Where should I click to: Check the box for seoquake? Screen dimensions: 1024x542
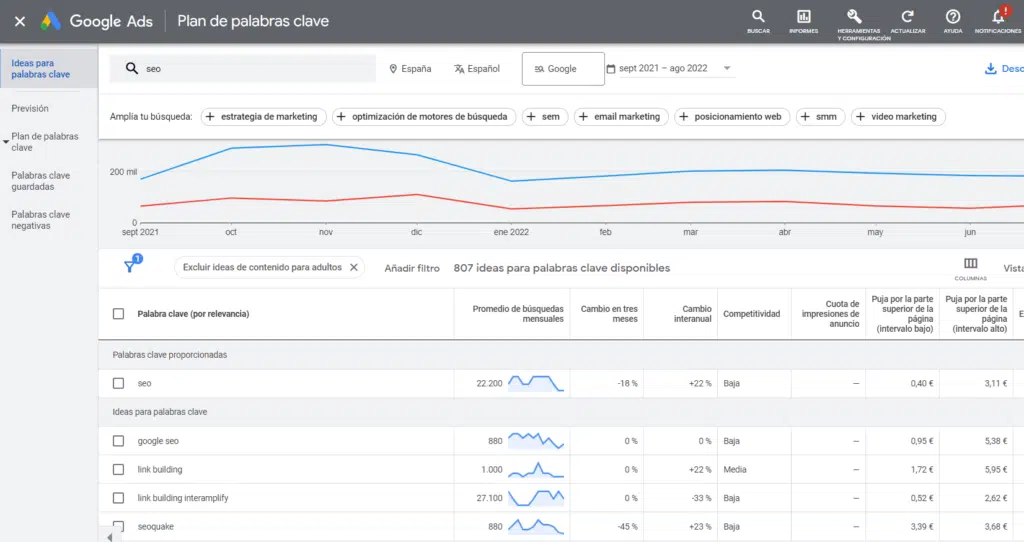118,526
